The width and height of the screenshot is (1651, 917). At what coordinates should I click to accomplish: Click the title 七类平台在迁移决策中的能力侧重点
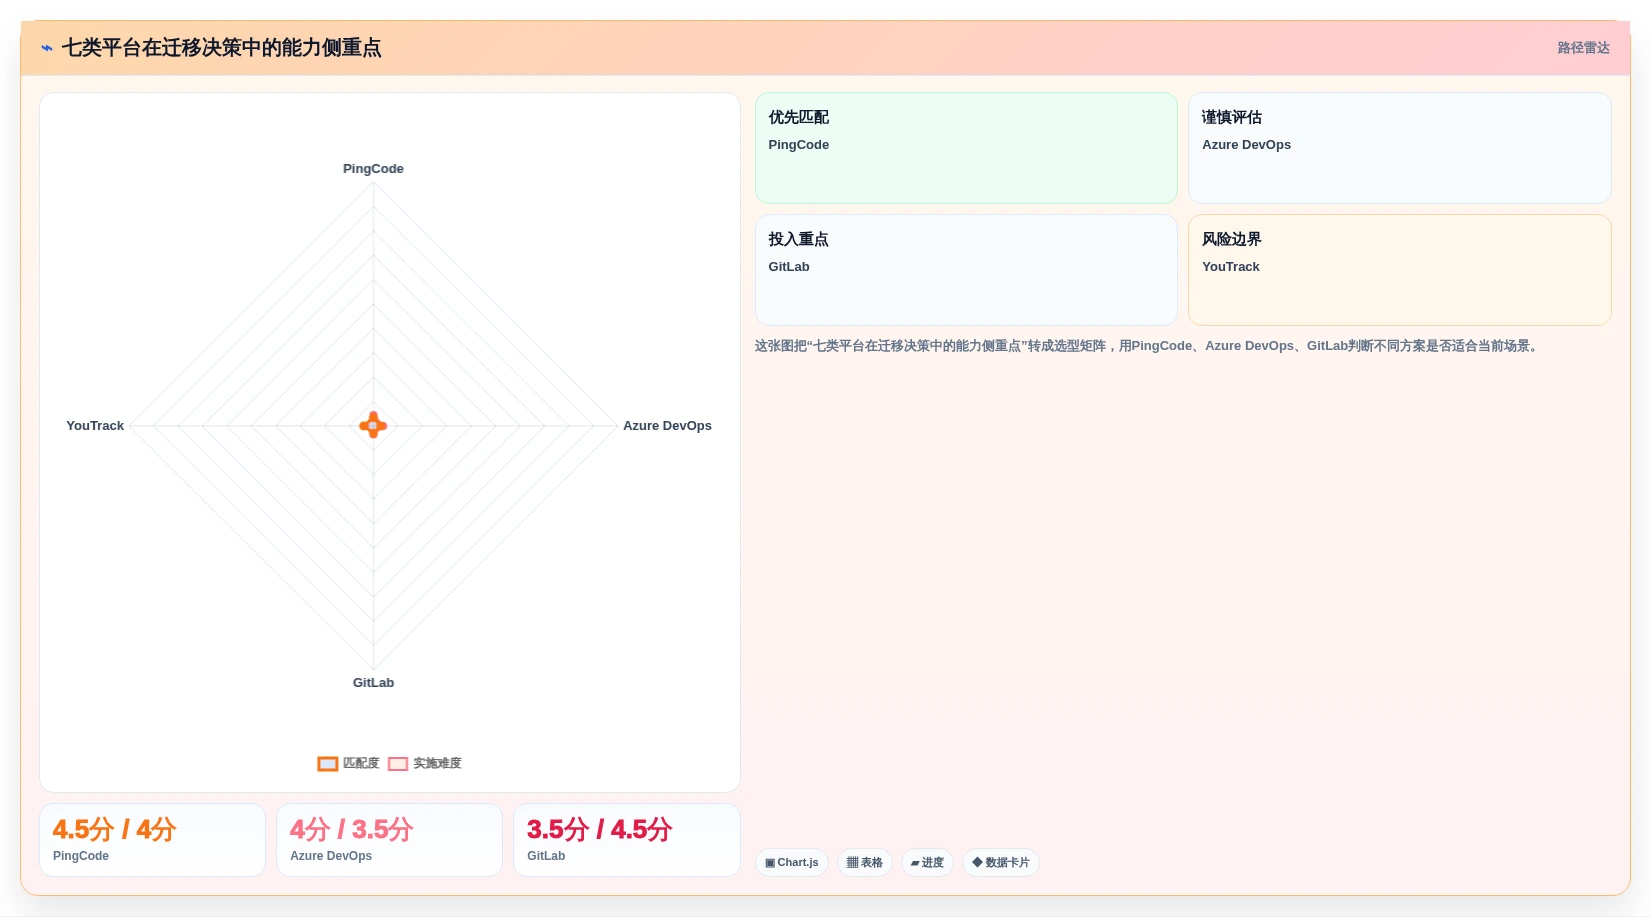[221, 48]
